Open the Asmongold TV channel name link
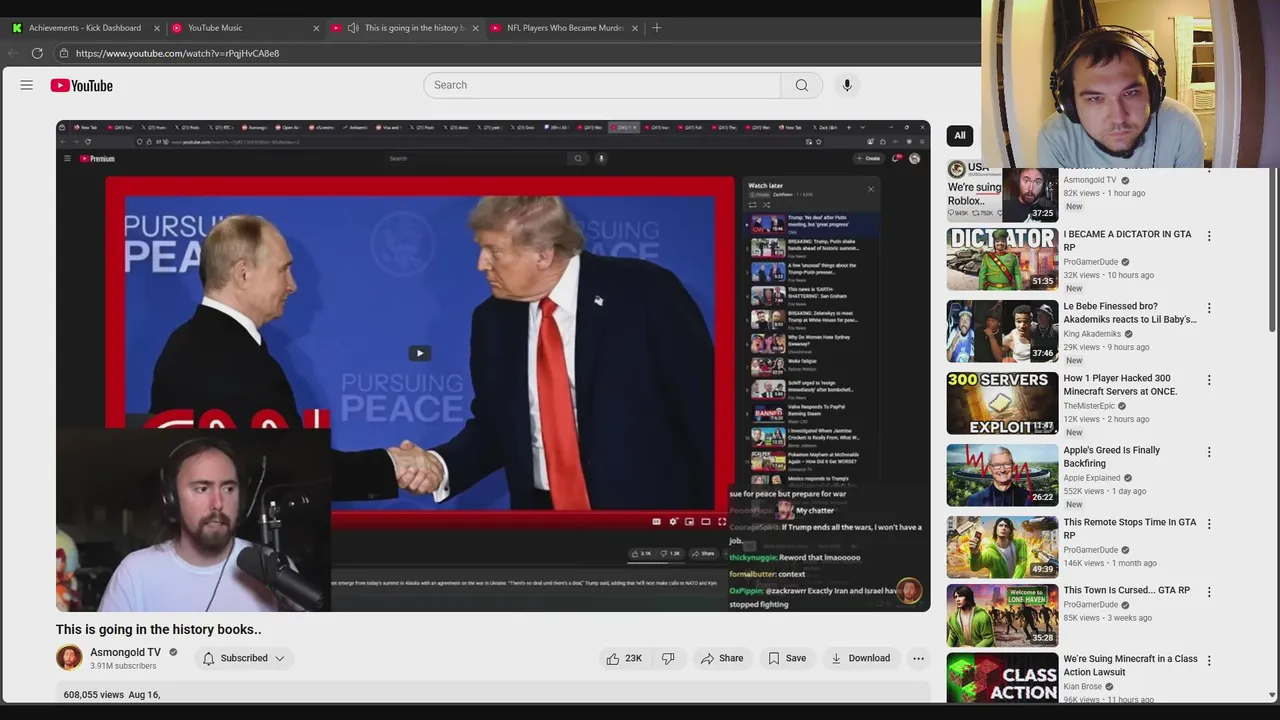 coord(125,652)
